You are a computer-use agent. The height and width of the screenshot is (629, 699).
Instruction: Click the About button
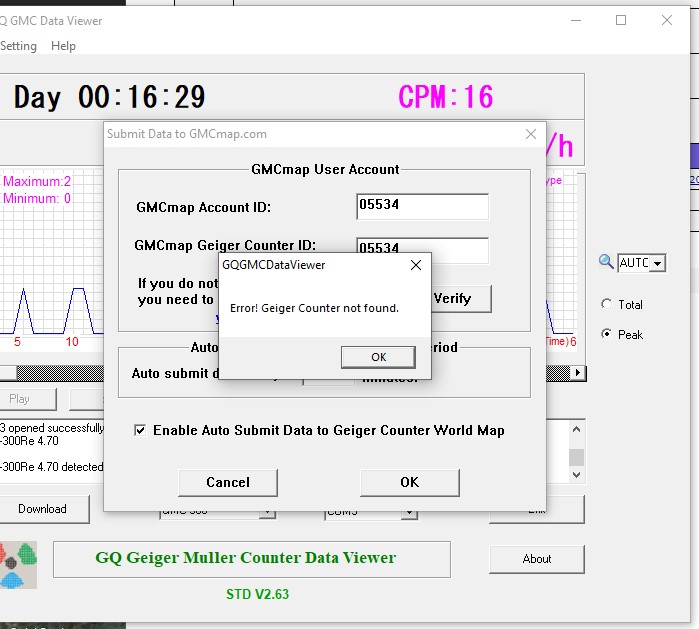click(537, 559)
